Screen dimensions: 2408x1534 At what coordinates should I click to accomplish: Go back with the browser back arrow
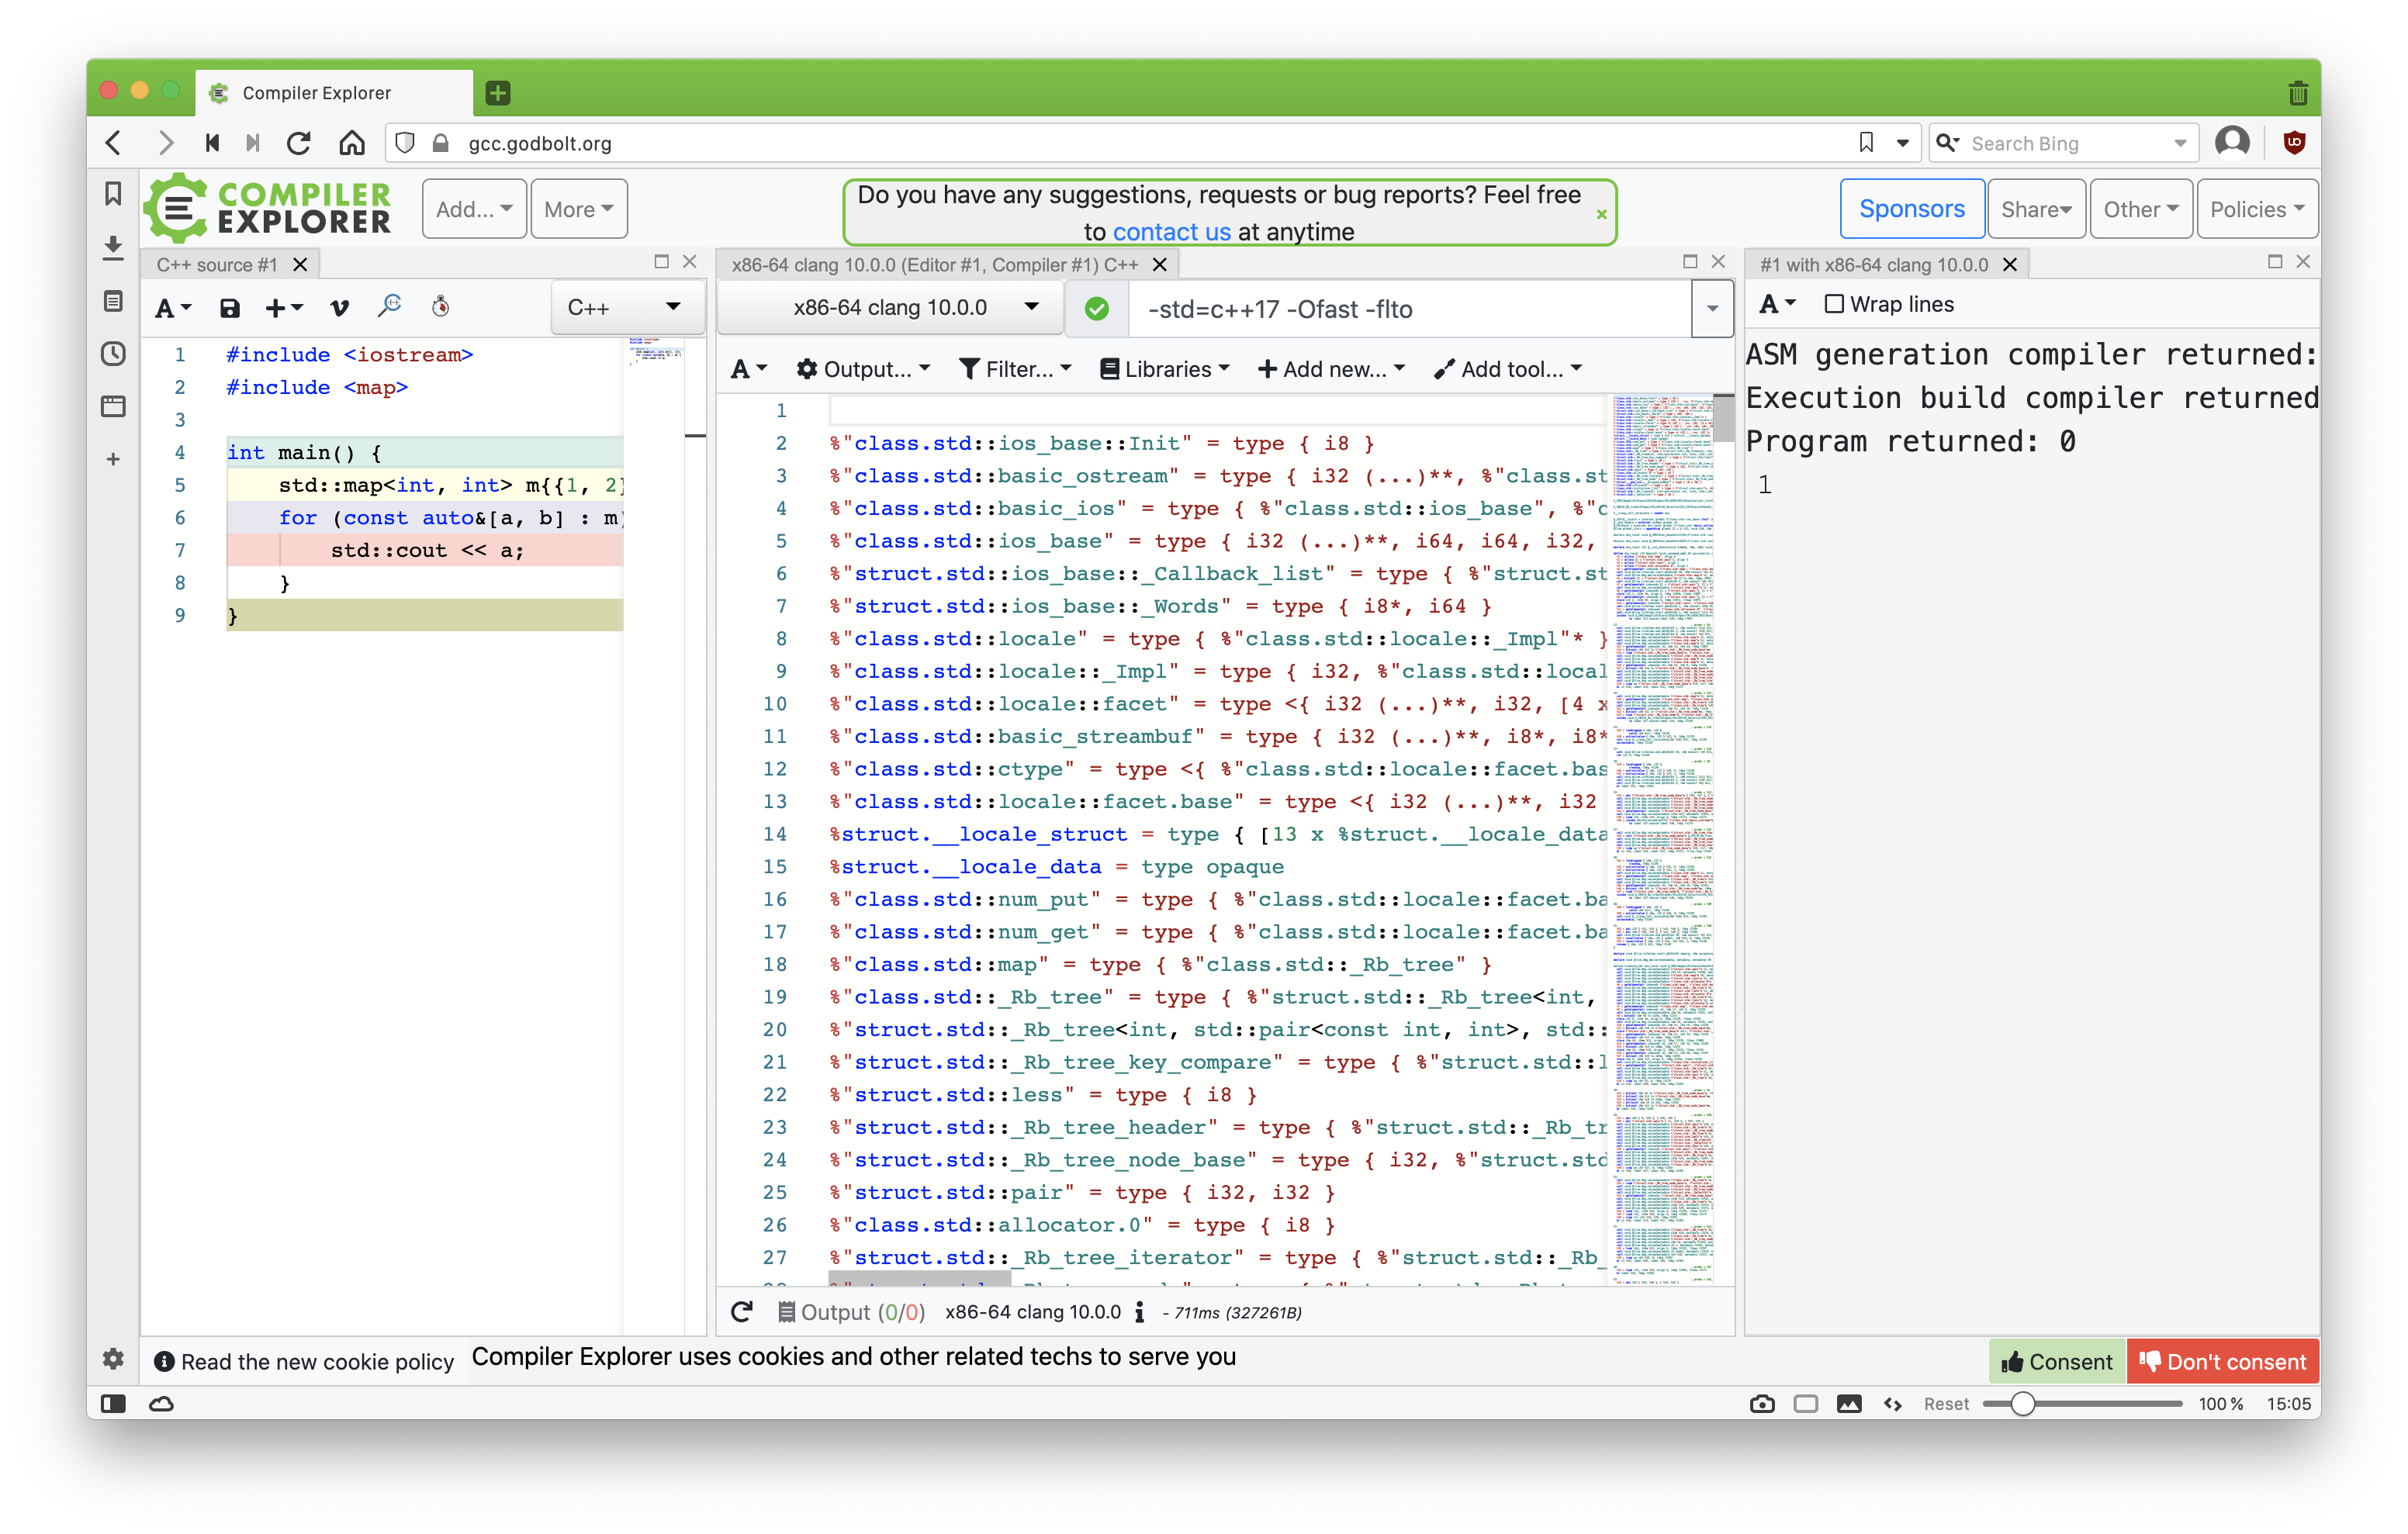[113, 143]
